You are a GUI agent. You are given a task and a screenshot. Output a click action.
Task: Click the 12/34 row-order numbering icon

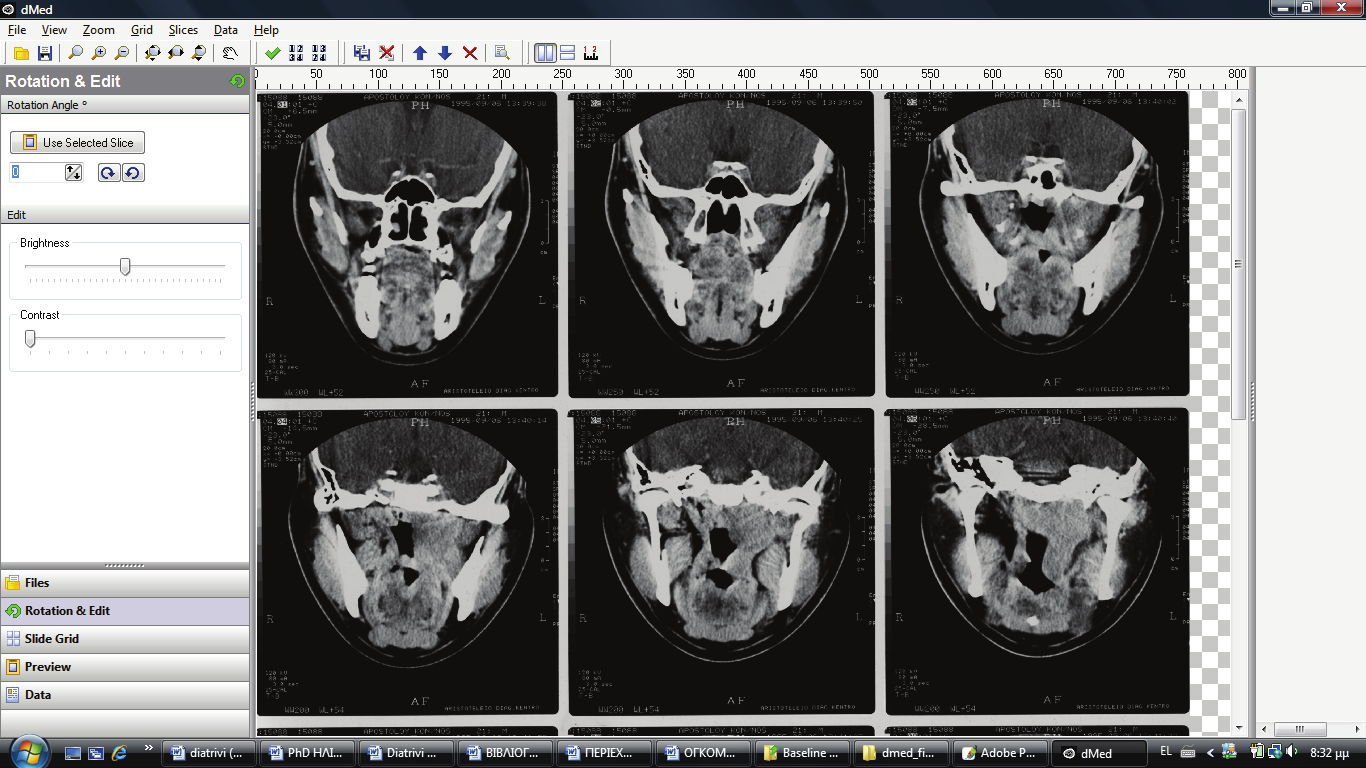[296, 53]
